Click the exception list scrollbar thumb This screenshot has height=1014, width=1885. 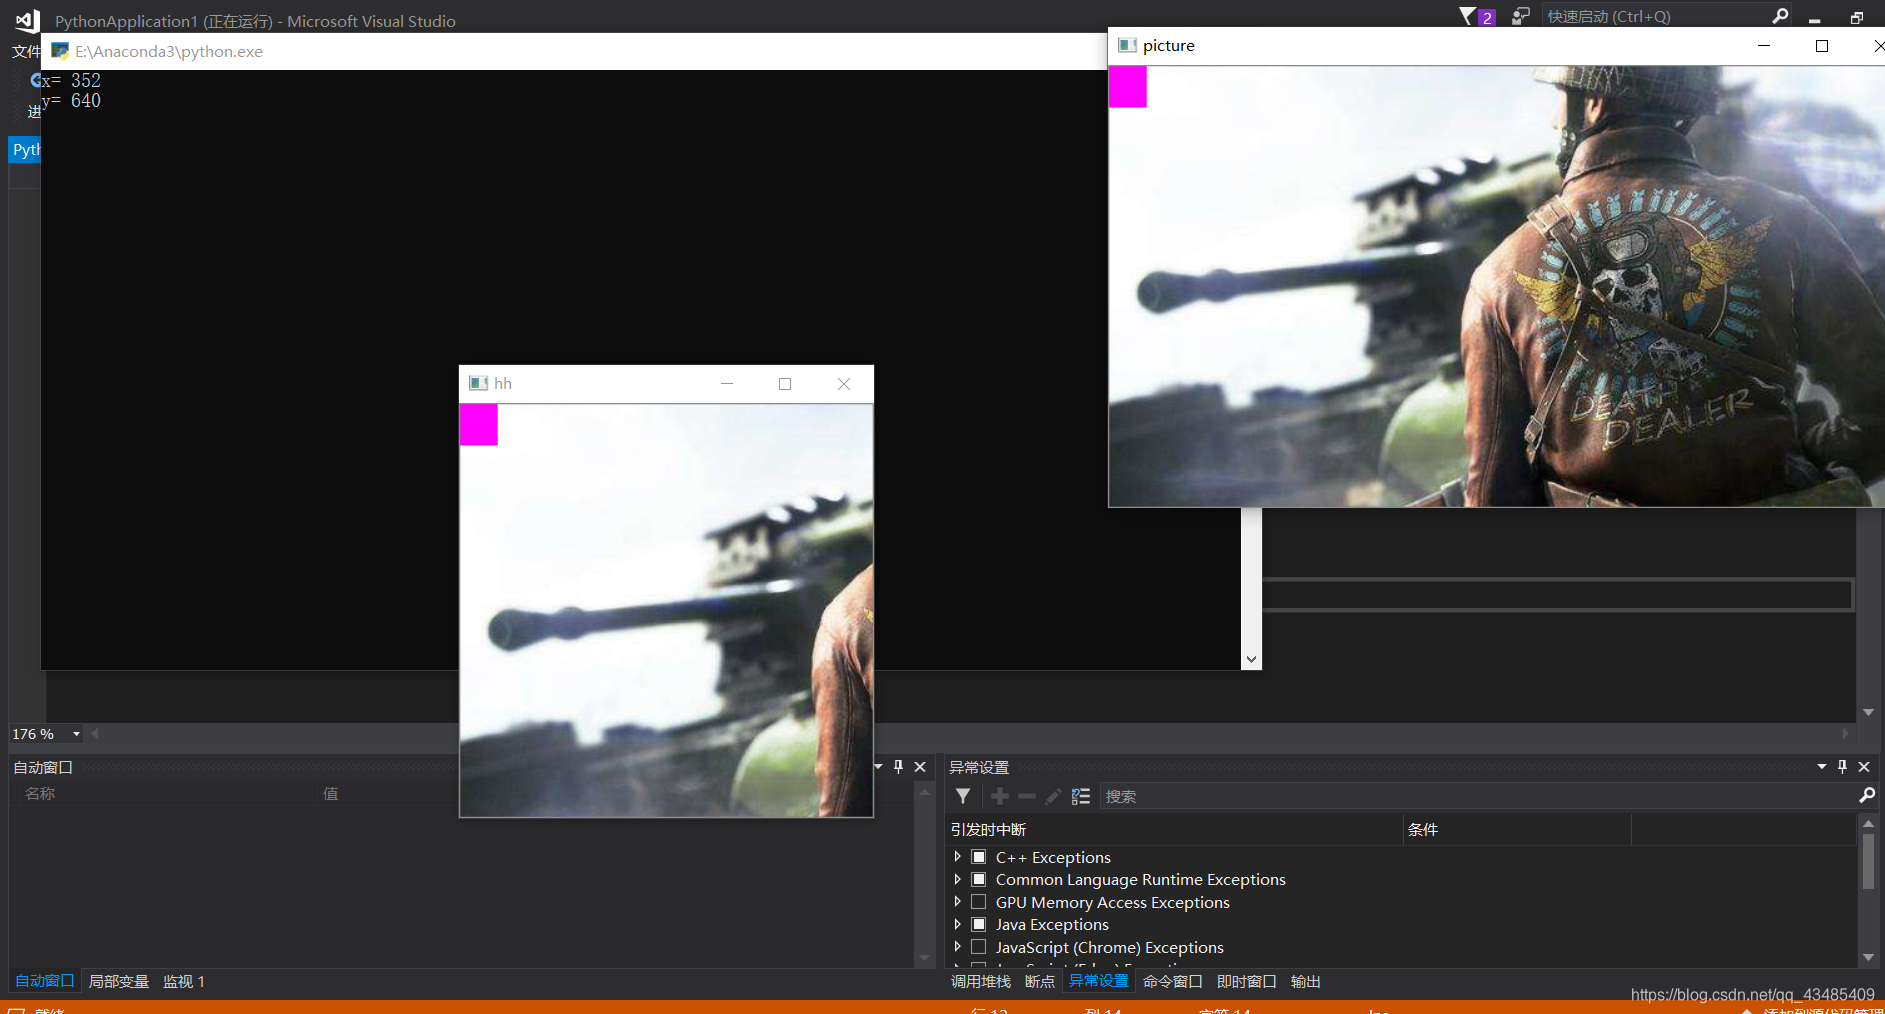point(1868,860)
